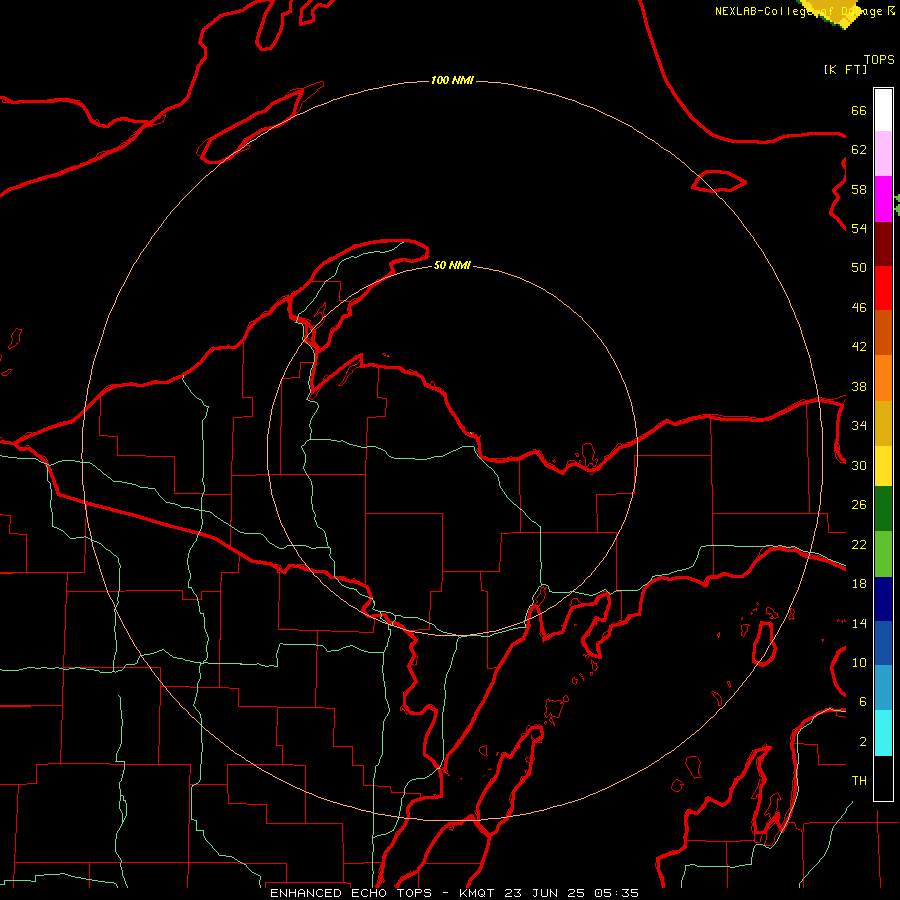Click legend value "54"

(x=859, y=228)
